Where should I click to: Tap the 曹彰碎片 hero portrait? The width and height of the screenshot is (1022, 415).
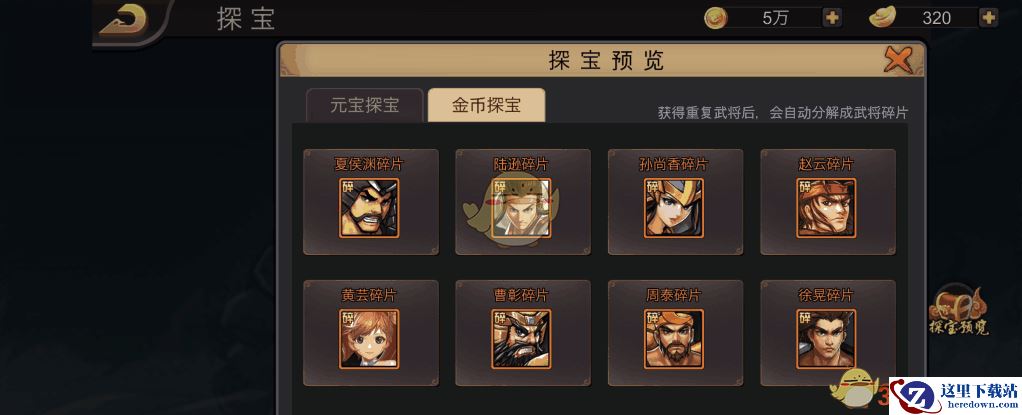521,339
